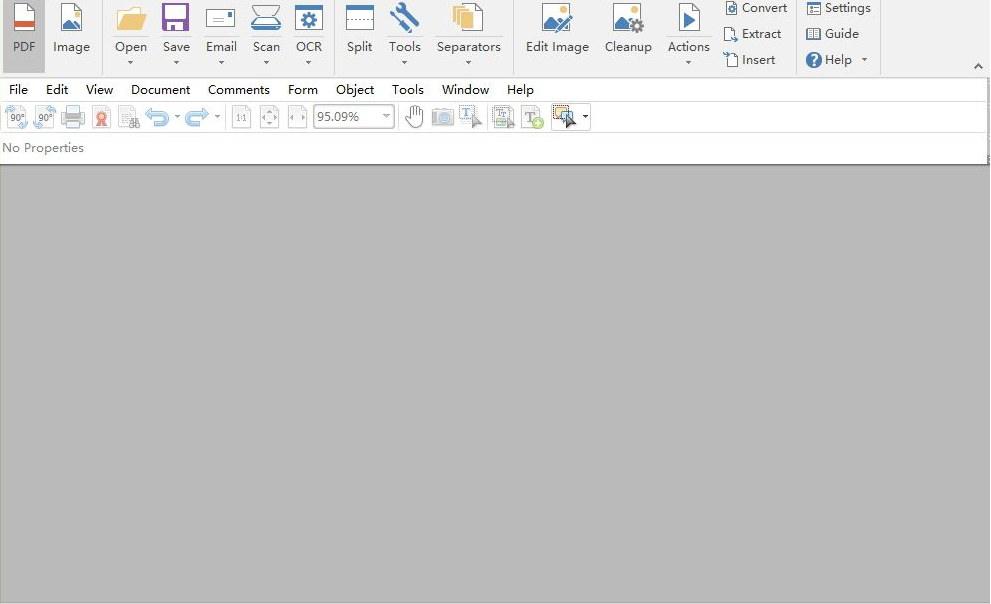The image size is (991, 604).
Task: Select the edit text content tool
Action: 504,117
